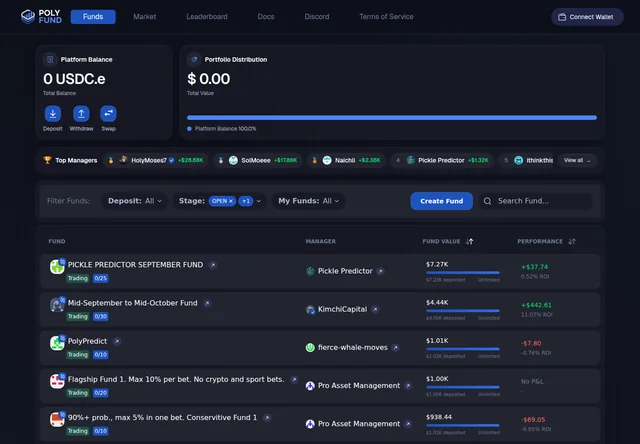Go to the Market tab
640x444 pixels.
[144, 17]
